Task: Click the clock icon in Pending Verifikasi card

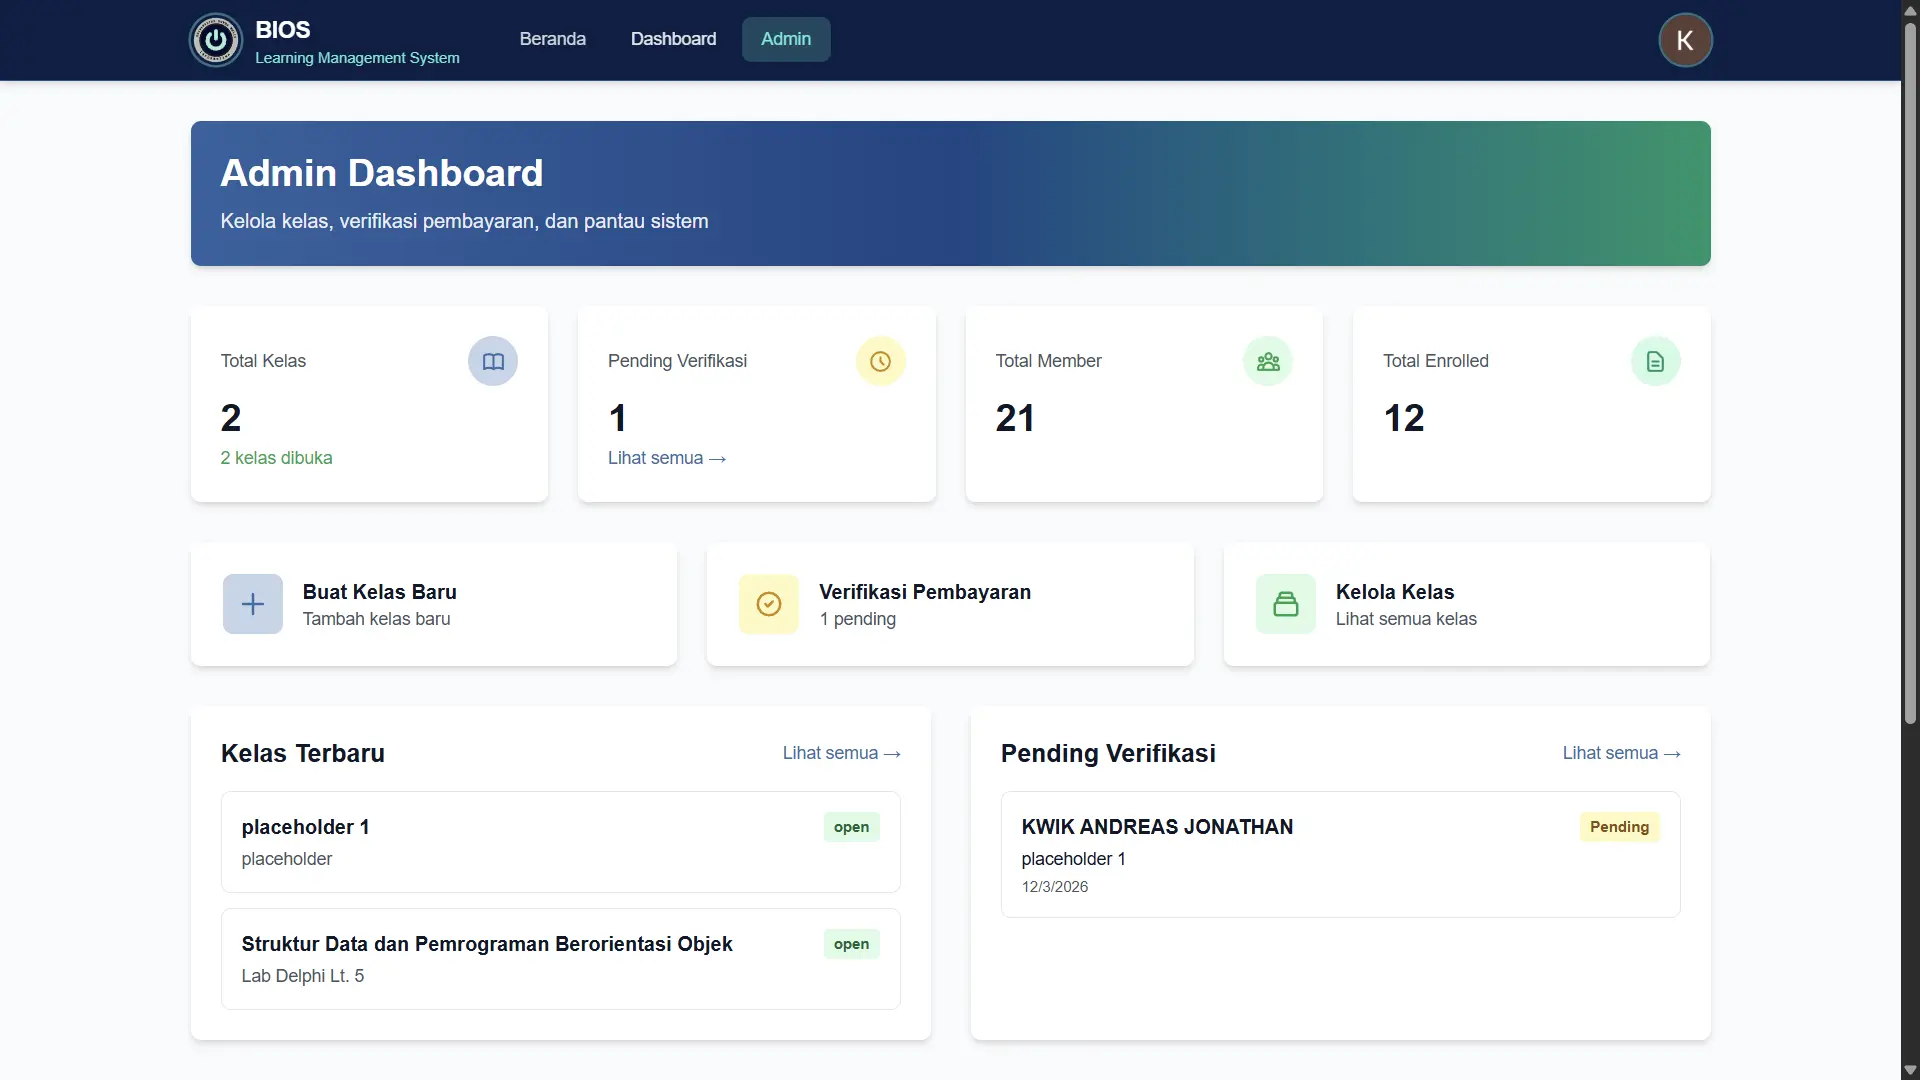Action: pos(880,361)
